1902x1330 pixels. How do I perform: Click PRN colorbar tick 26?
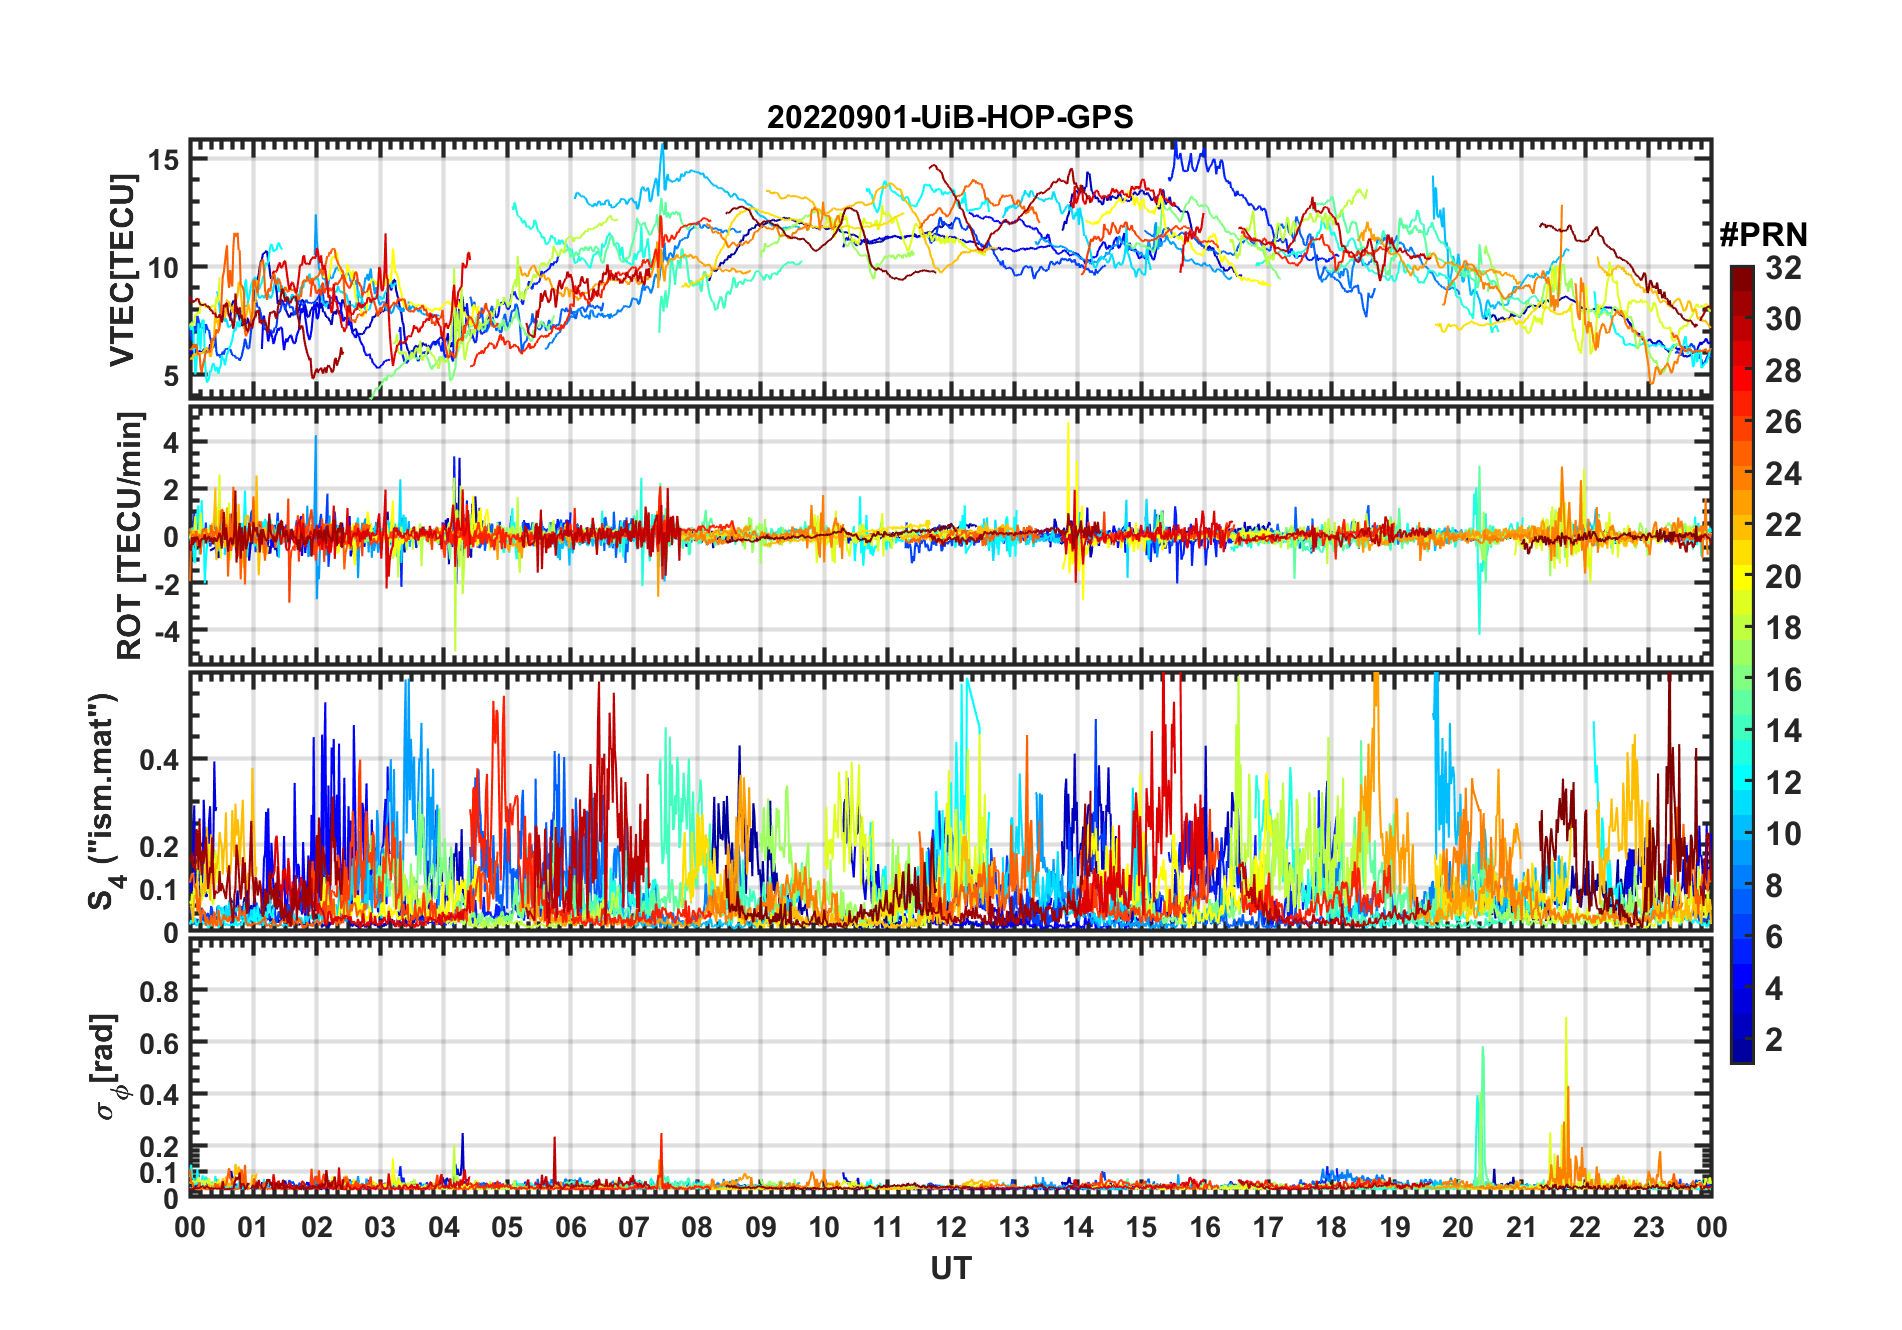click(1783, 422)
